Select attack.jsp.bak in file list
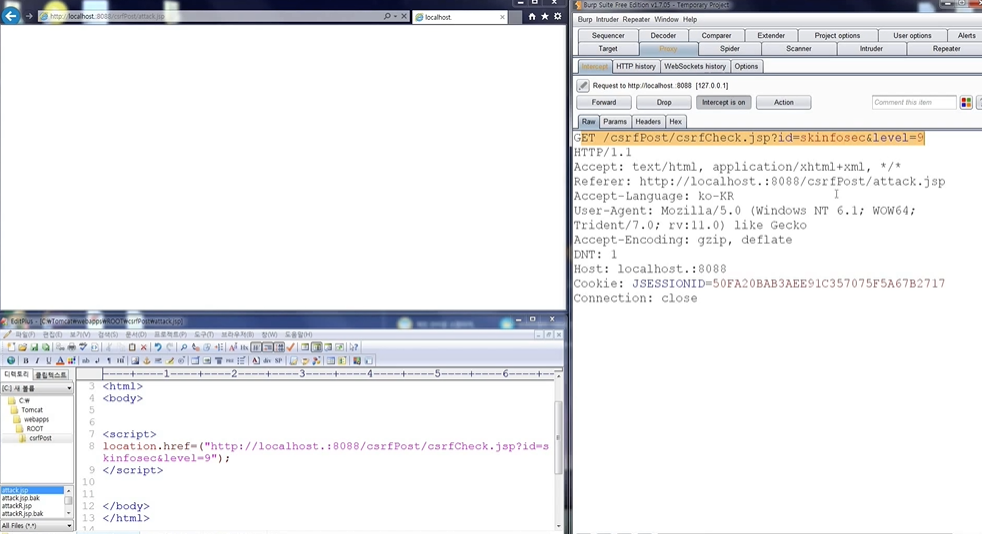Screen dimensions: 982x534 coord(21,498)
